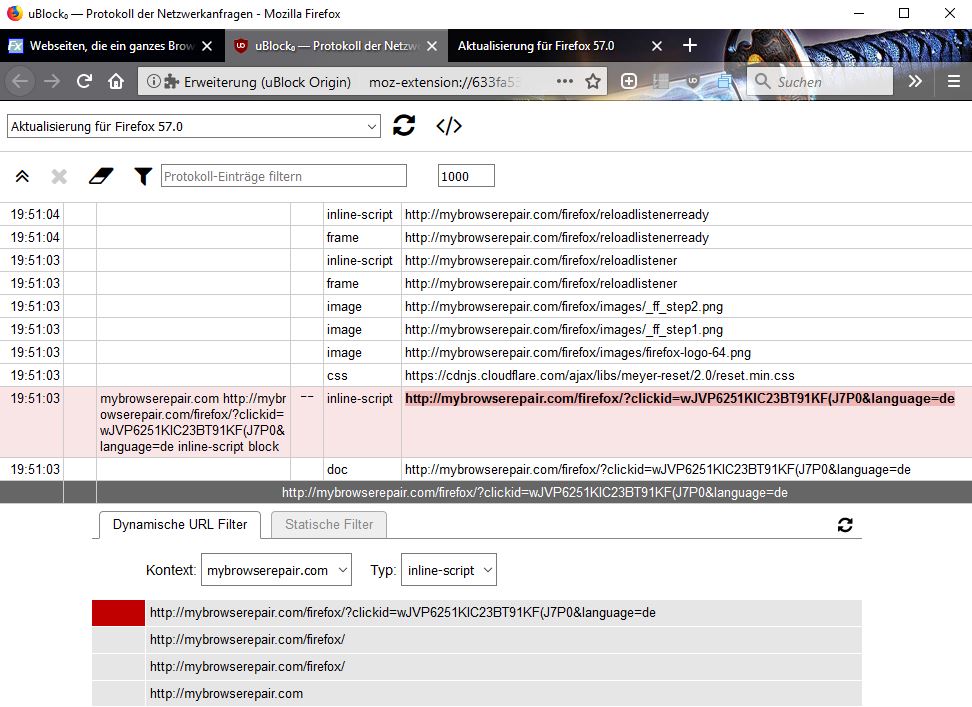Go to the Firefox home page
Image resolution: width=972 pixels, height=707 pixels.
[x=116, y=81]
